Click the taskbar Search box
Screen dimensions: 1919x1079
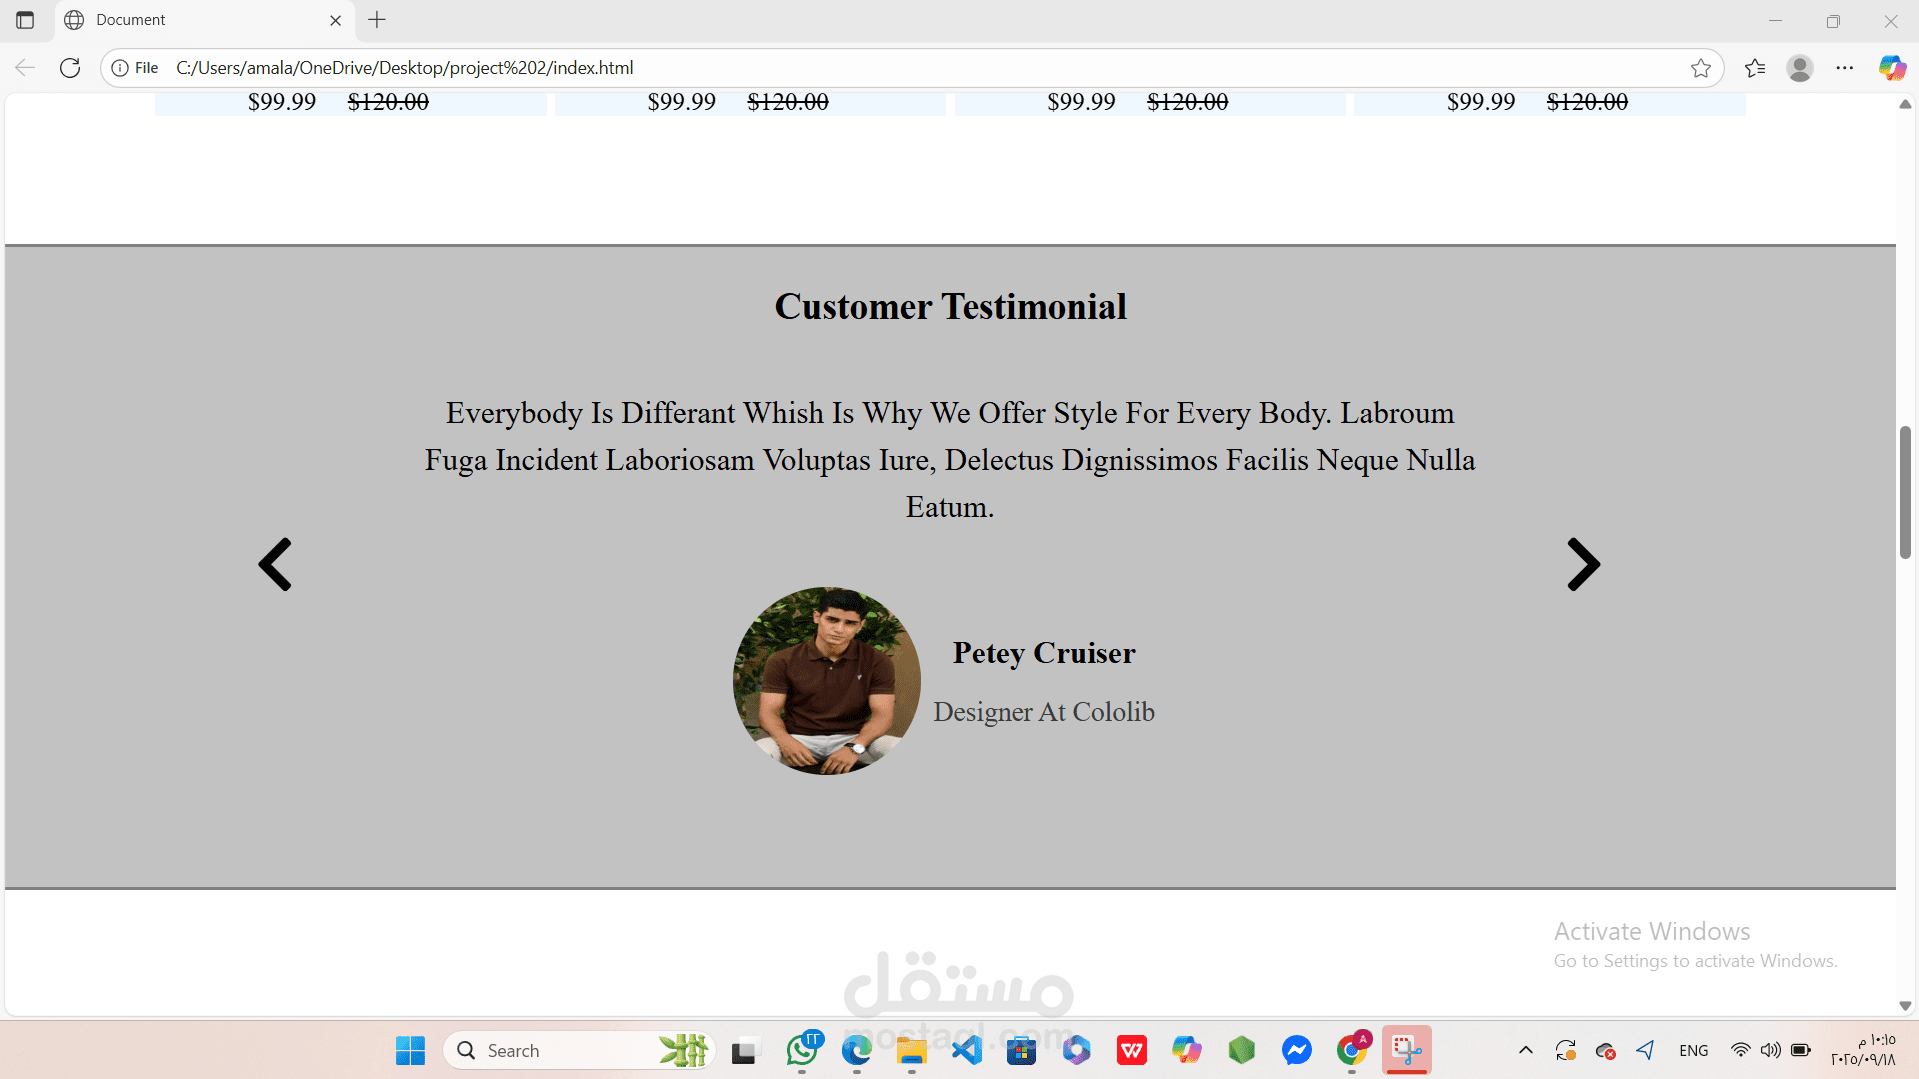(x=578, y=1051)
